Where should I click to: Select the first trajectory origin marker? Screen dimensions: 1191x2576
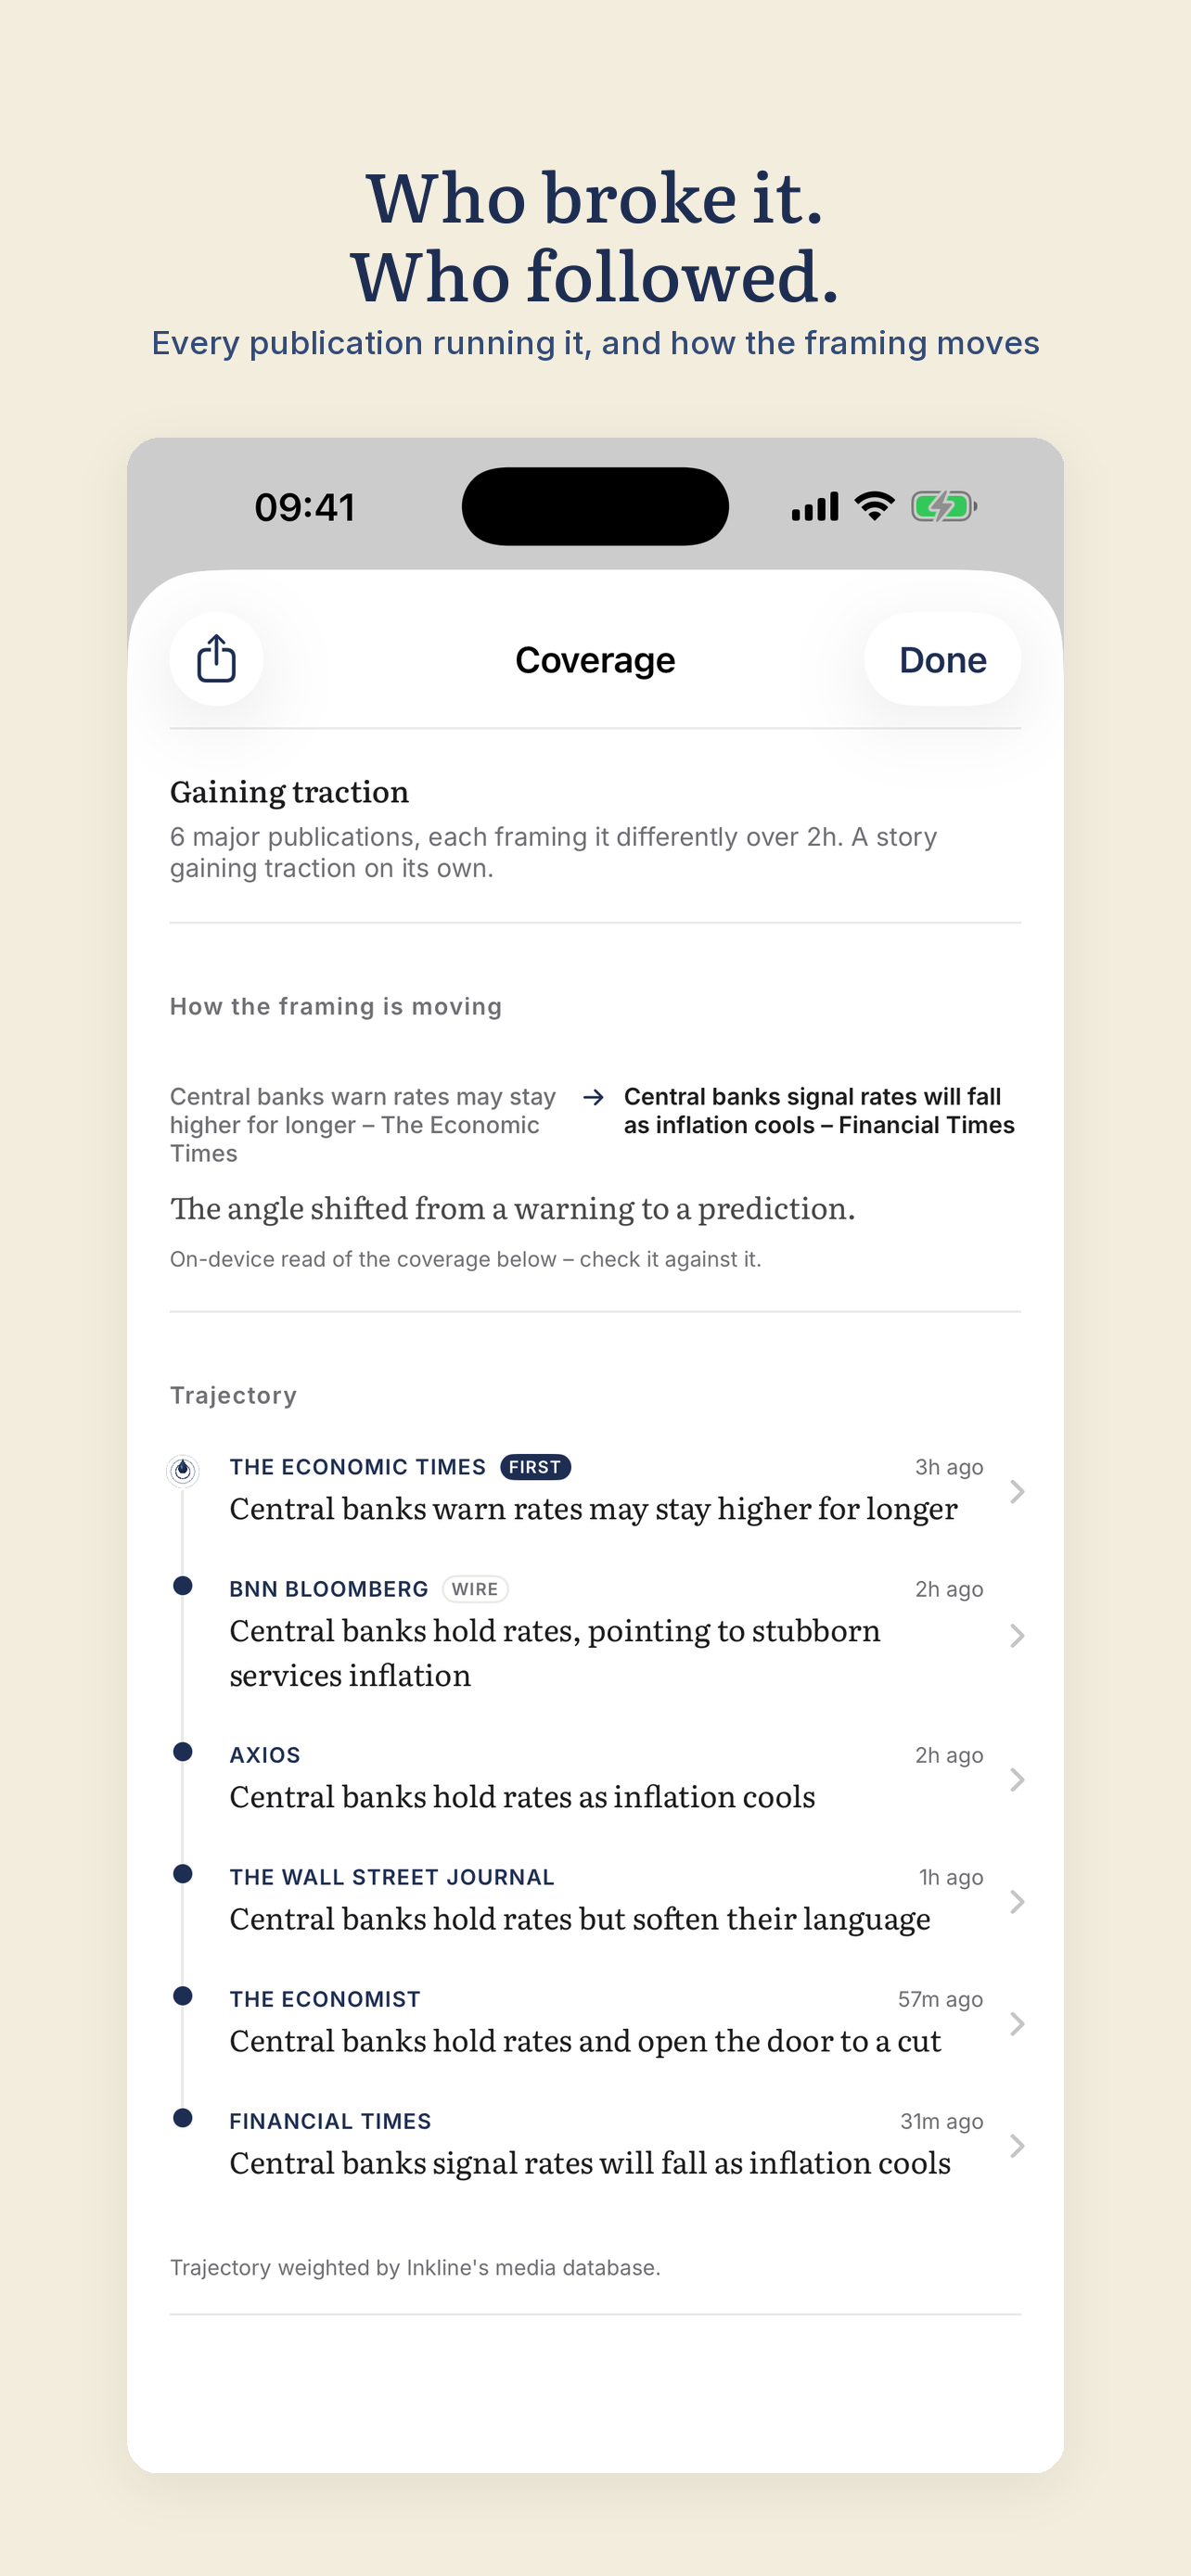pos(183,1470)
